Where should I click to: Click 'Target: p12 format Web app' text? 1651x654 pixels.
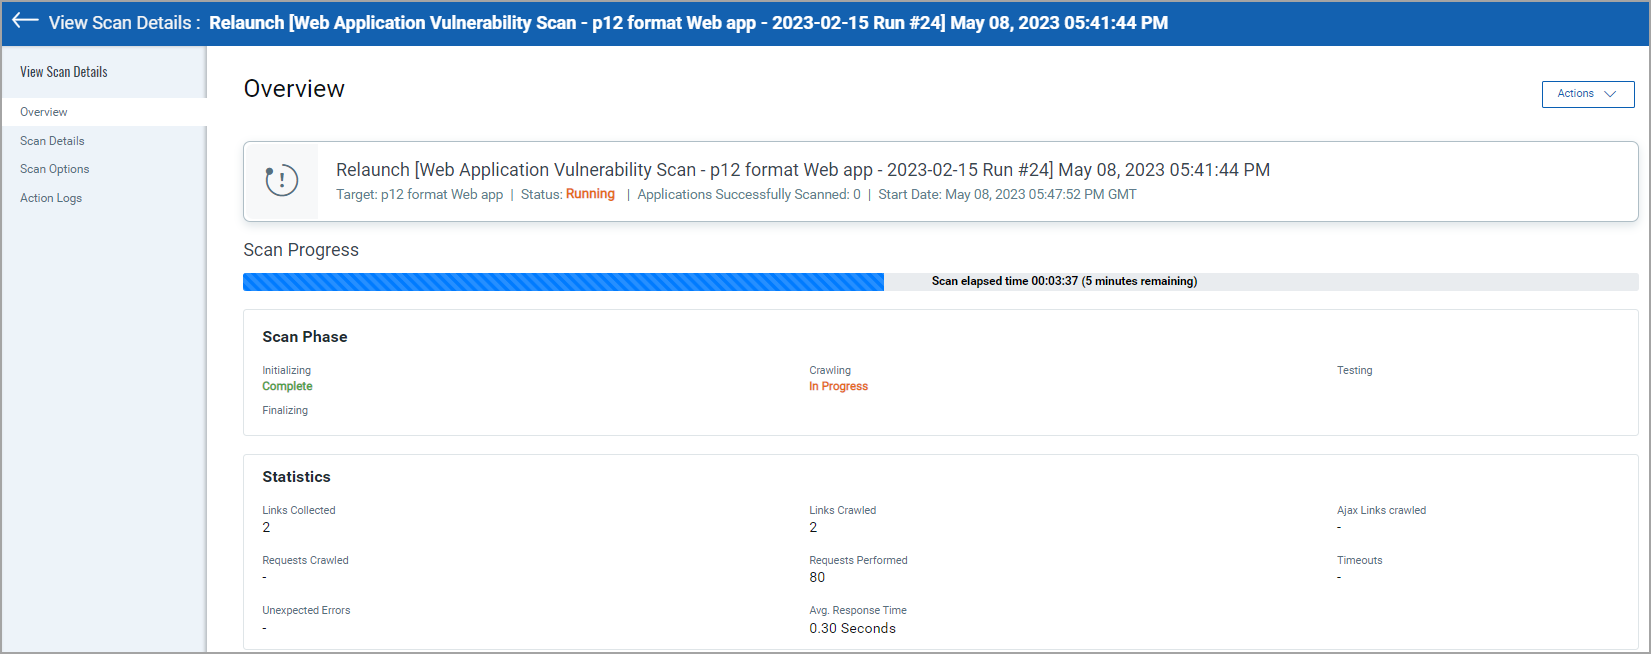click(419, 195)
